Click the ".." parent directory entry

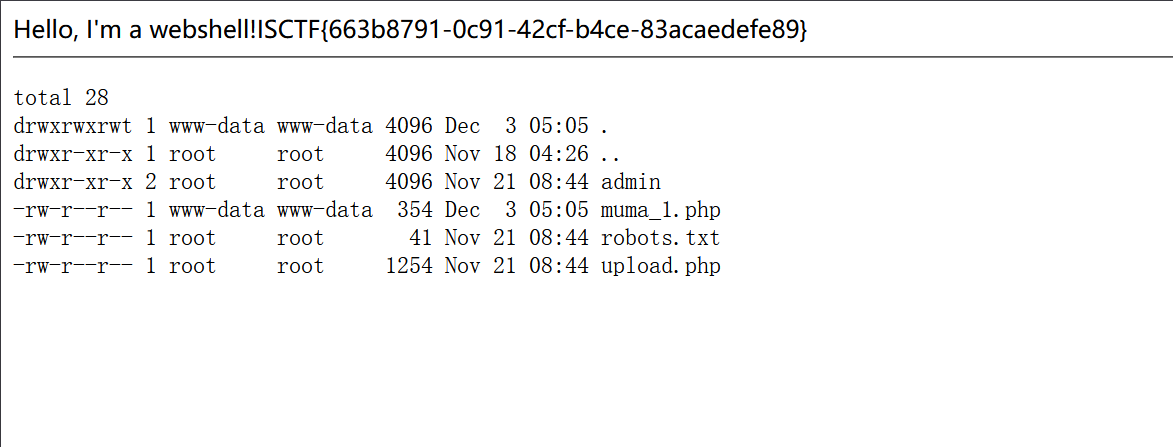point(612,154)
